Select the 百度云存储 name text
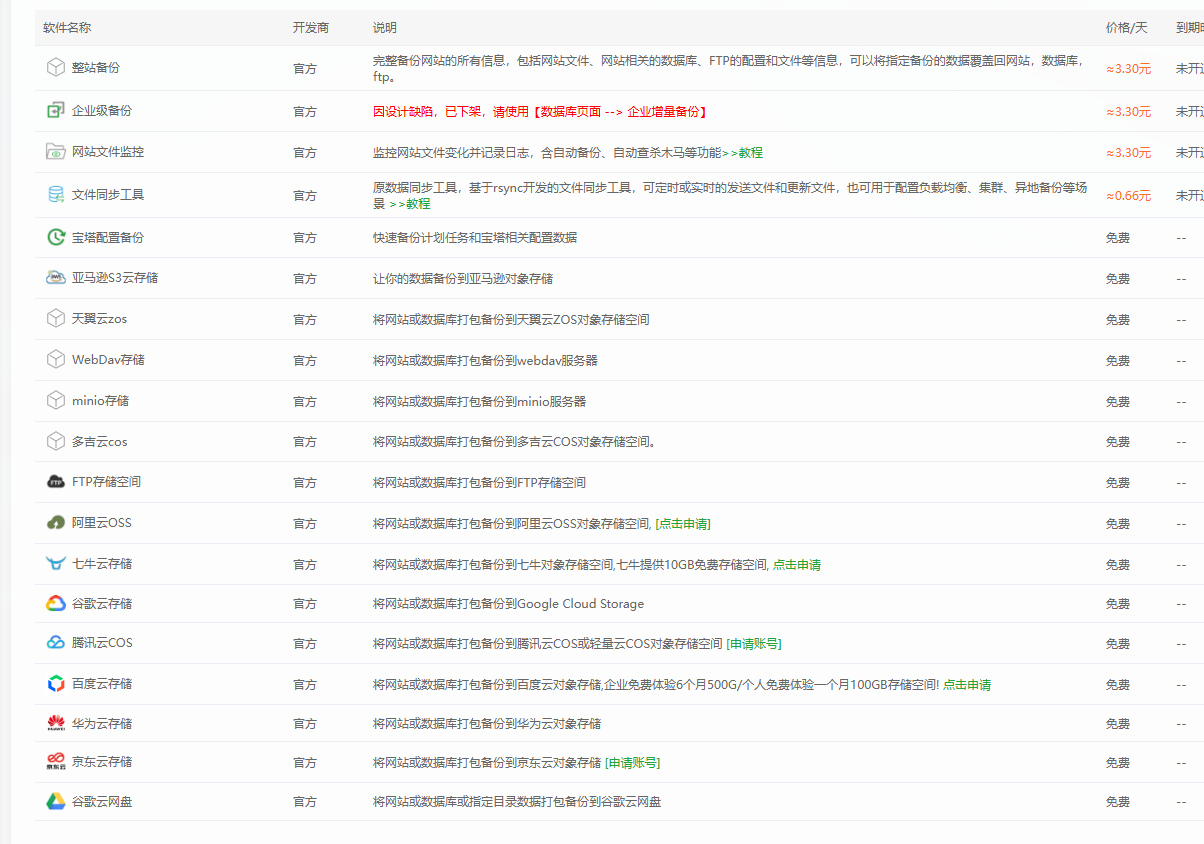Screen dimensions: 1204x844 point(102,684)
